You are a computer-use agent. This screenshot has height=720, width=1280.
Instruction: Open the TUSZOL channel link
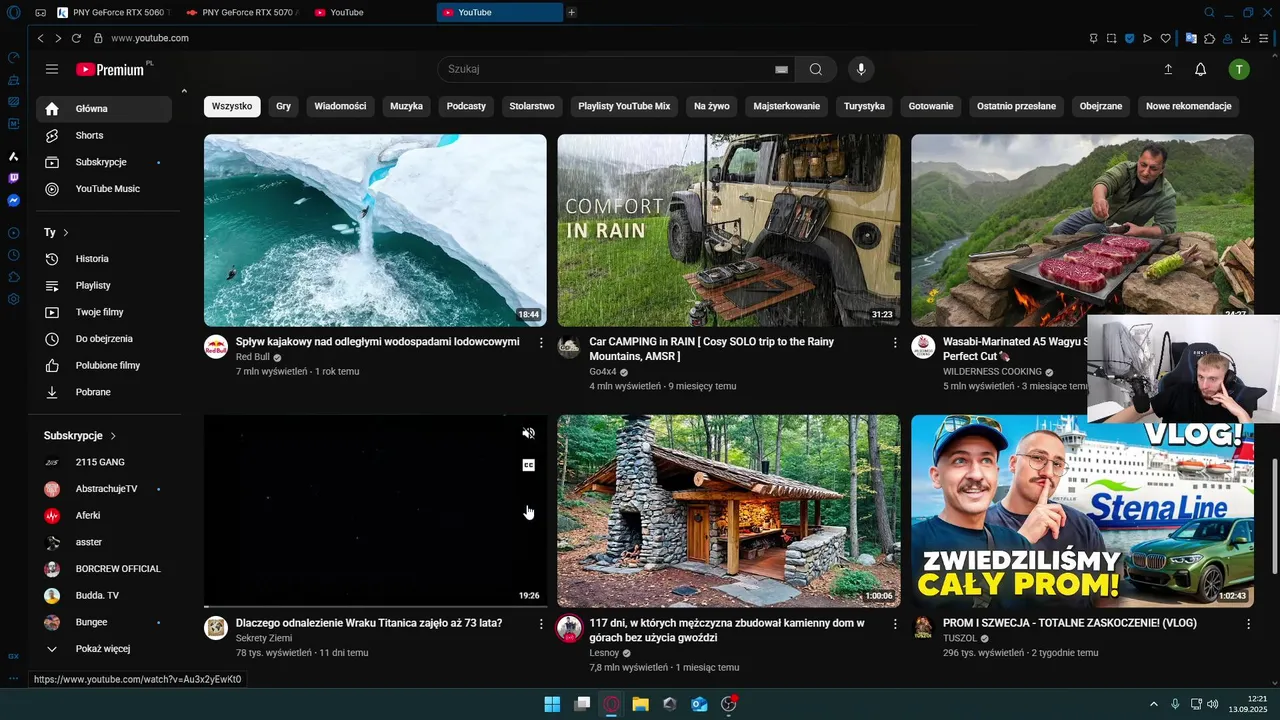(x=960, y=638)
